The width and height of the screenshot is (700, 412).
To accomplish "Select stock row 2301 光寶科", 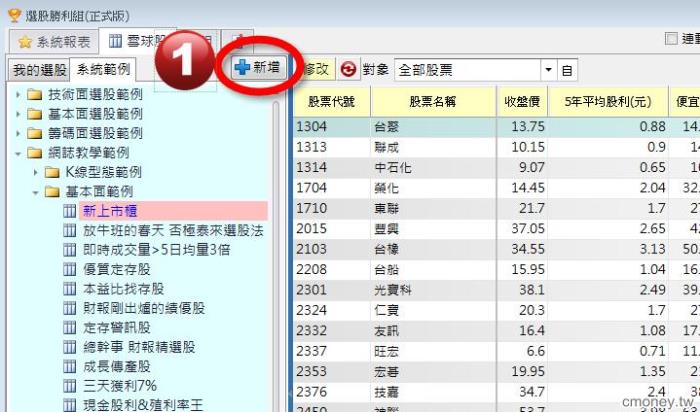I will (x=496, y=290).
